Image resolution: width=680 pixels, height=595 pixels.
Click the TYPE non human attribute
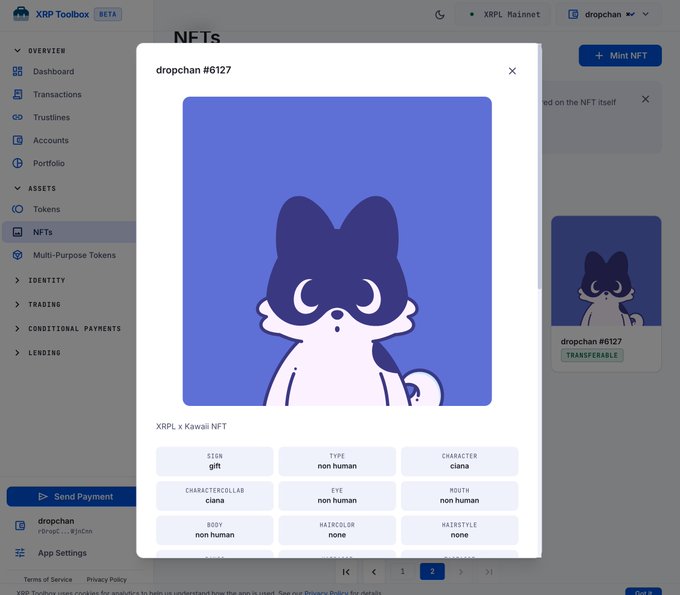(x=337, y=461)
